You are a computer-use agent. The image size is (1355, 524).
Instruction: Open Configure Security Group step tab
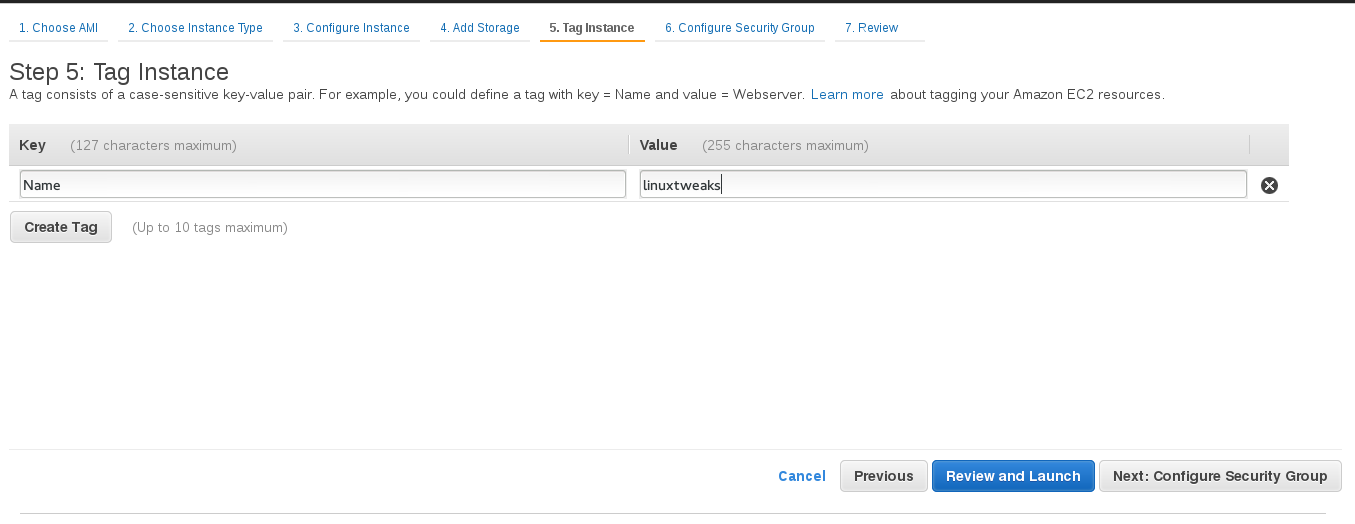[740, 28]
